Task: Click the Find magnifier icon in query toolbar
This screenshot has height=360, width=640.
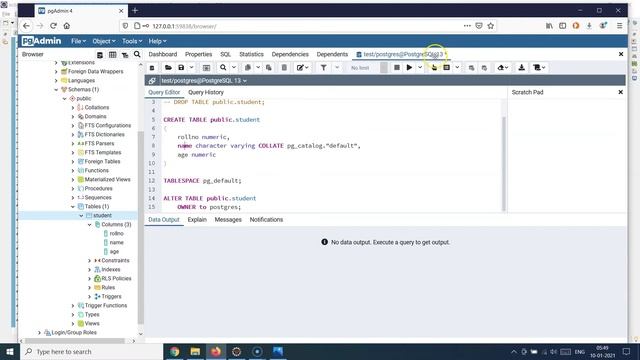Action: tap(223, 68)
